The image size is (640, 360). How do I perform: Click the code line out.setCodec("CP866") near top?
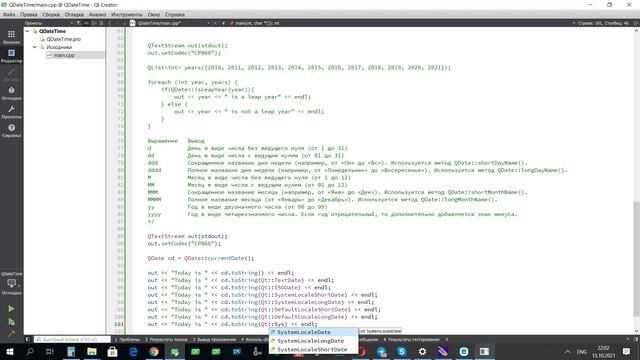coord(184,53)
